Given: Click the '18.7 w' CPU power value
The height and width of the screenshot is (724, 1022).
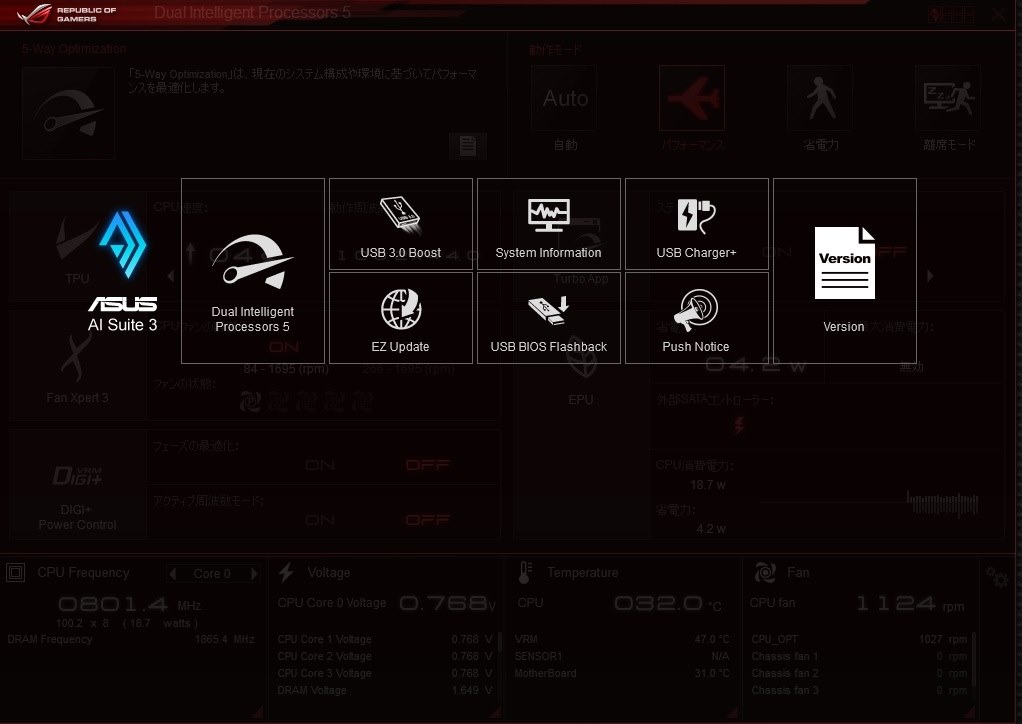Looking at the screenshot, I should click(x=707, y=485).
